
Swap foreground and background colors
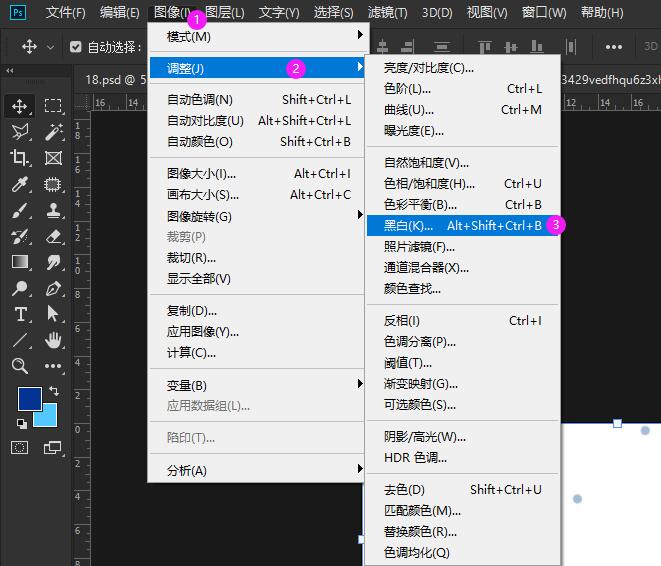coord(54,391)
